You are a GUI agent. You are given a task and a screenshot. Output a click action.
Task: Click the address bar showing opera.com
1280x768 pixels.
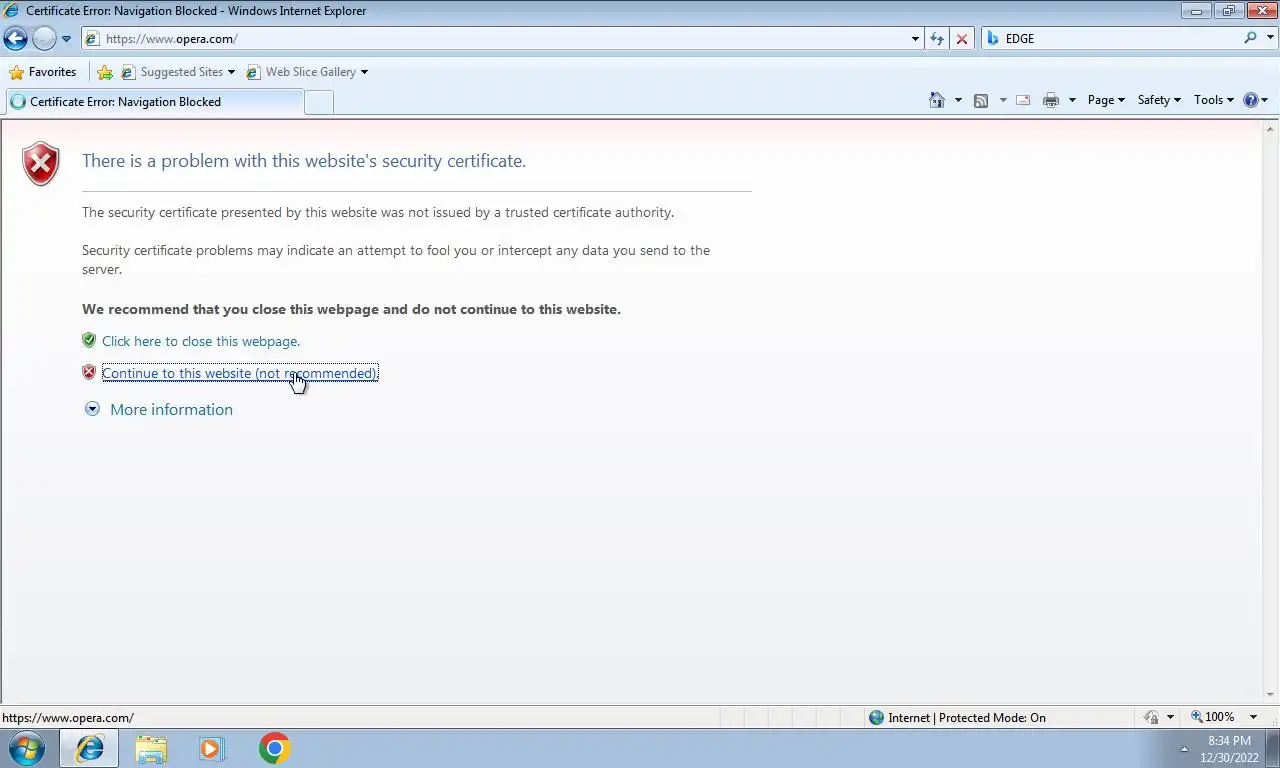click(x=495, y=39)
